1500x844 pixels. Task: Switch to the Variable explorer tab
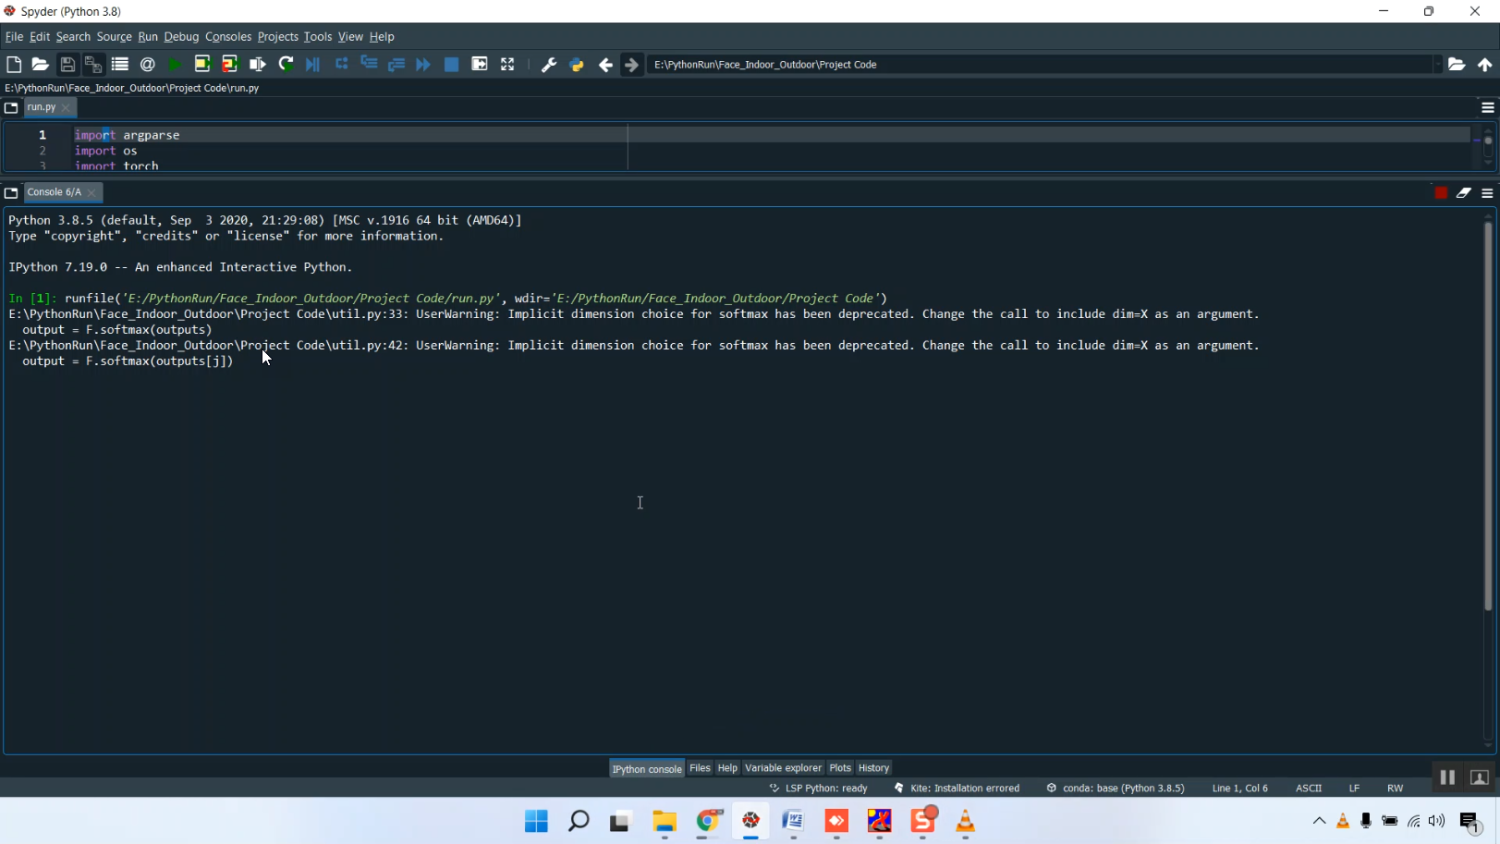pos(783,768)
